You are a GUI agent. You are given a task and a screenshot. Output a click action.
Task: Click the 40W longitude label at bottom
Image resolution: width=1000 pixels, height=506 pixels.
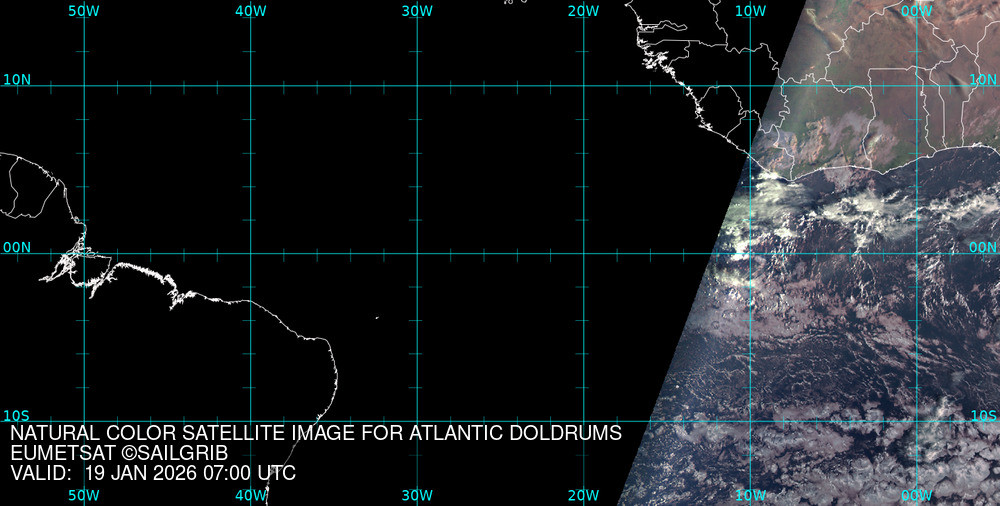250,495
